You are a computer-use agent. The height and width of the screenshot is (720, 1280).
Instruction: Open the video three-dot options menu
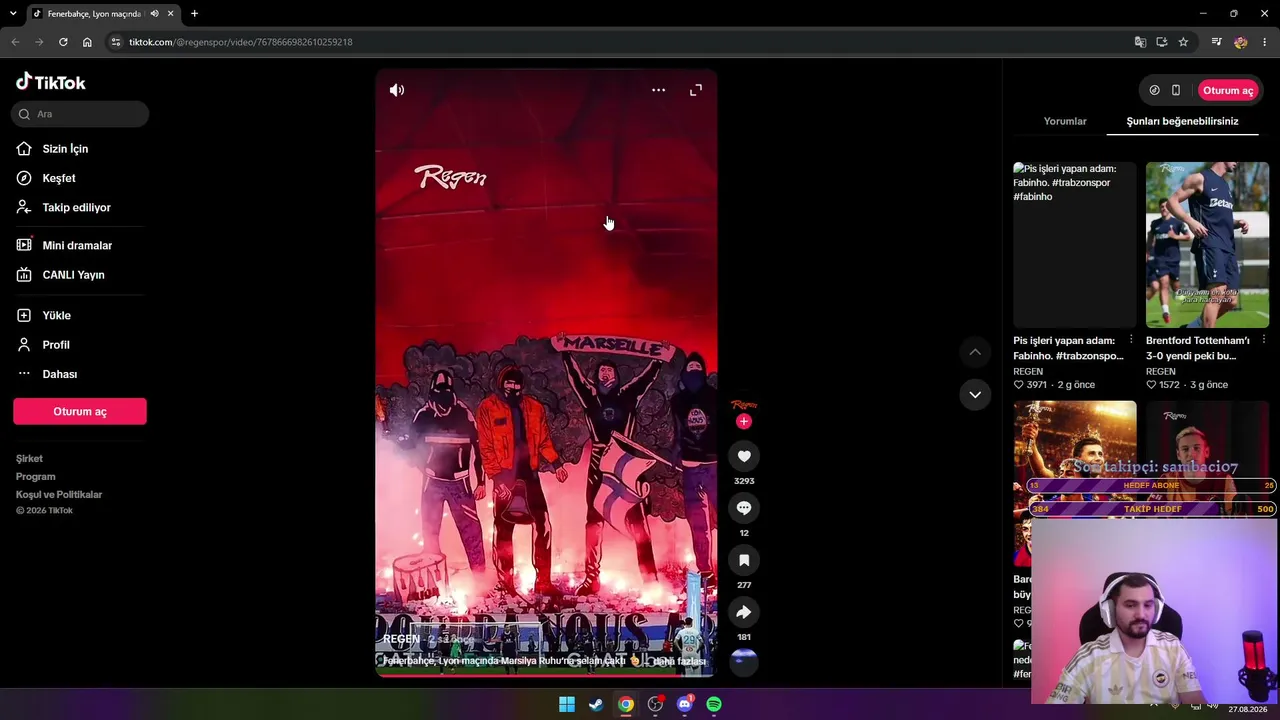658,90
